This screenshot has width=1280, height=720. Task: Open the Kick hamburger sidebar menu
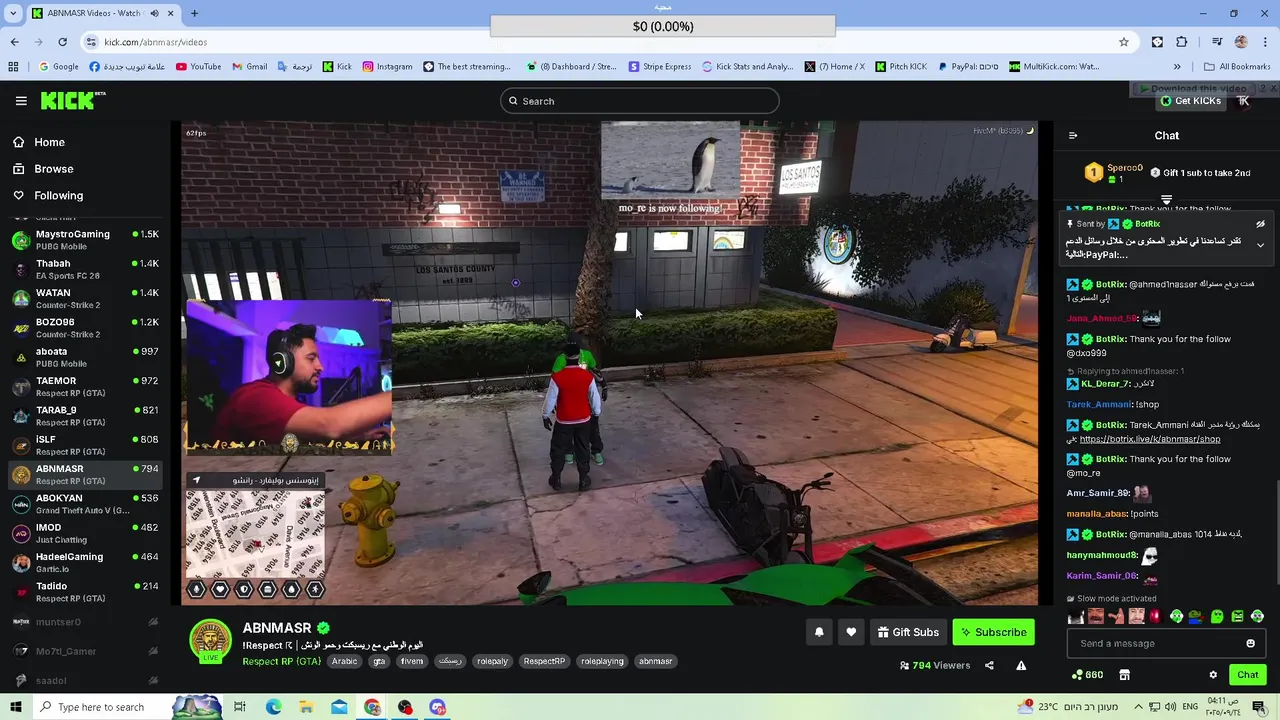[x=21, y=101]
